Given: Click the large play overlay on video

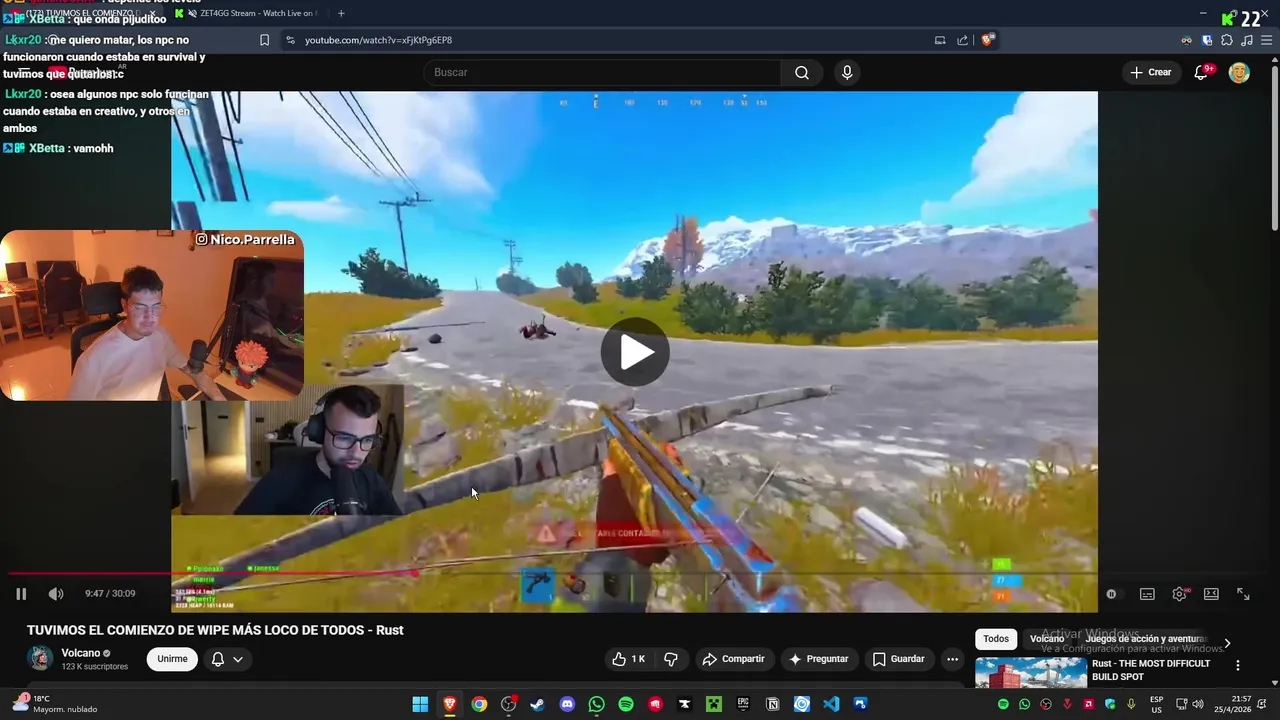Looking at the screenshot, I should 635,352.
